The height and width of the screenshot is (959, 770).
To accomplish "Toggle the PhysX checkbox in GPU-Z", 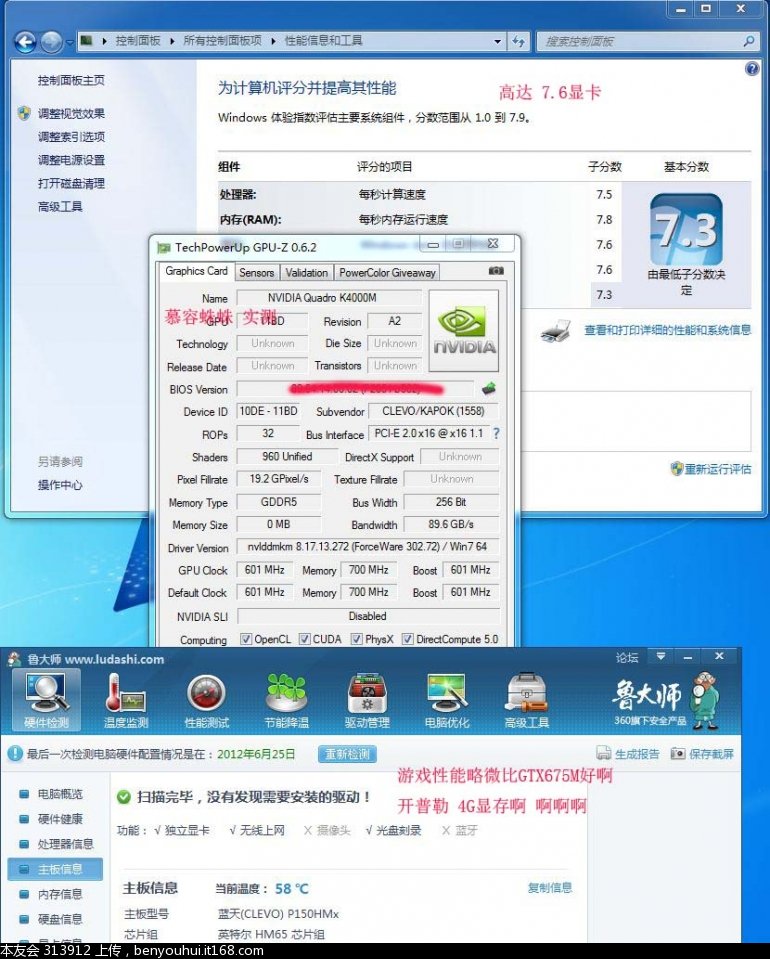I will [x=357, y=639].
